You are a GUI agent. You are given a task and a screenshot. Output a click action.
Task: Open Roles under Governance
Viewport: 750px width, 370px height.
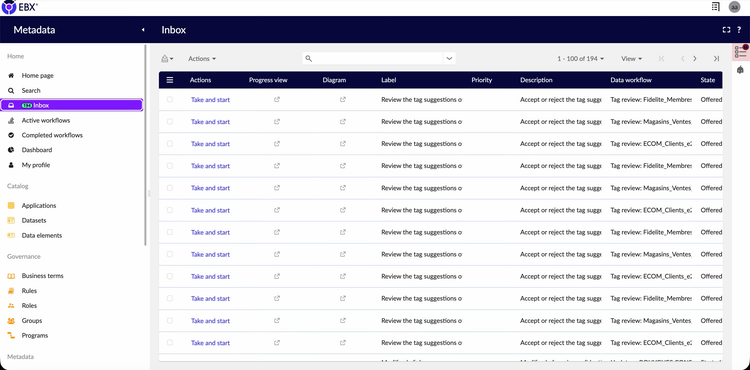(x=29, y=305)
